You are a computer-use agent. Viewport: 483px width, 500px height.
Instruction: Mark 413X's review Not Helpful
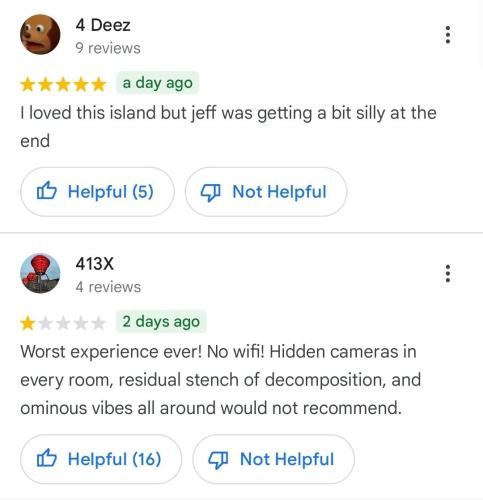click(x=274, y=459)
